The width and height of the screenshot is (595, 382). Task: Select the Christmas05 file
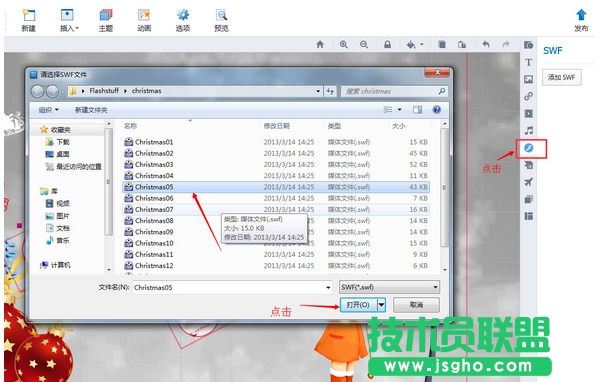click(x=276, y=187)
